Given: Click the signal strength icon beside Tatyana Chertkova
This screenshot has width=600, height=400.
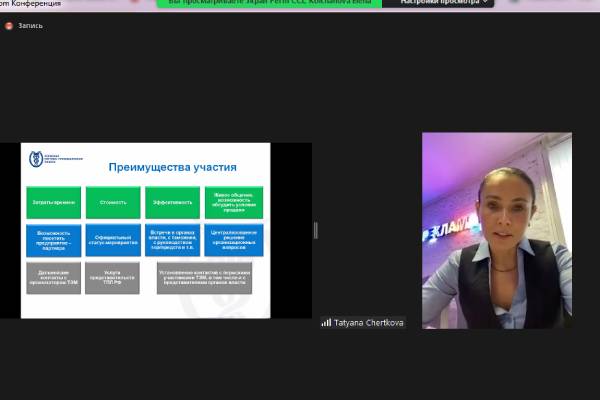Looking at the screenshot, I should click(326, 322).
